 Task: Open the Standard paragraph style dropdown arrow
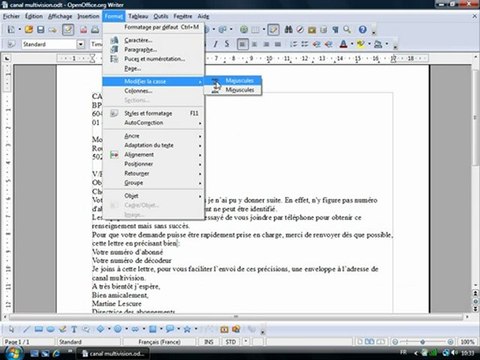click(81, 44)
